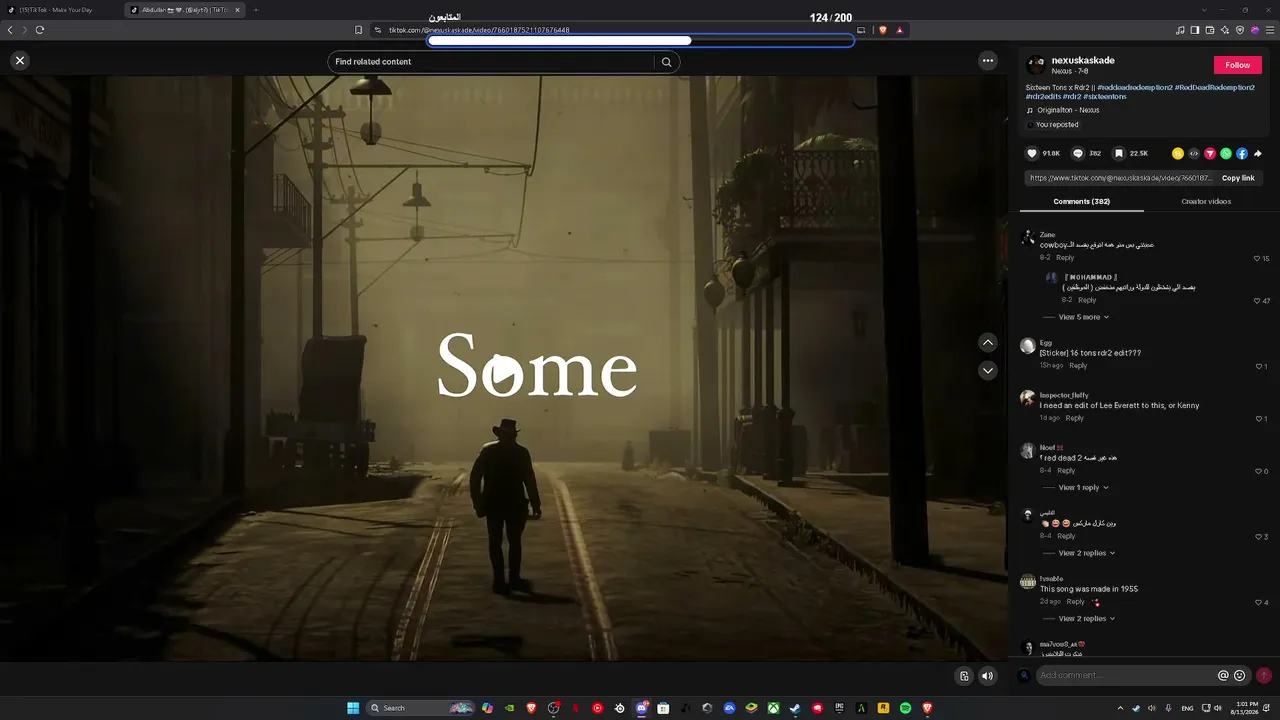Switch to the Comments (382) tab
The image size is (1280, 720).
(1081, 202)
